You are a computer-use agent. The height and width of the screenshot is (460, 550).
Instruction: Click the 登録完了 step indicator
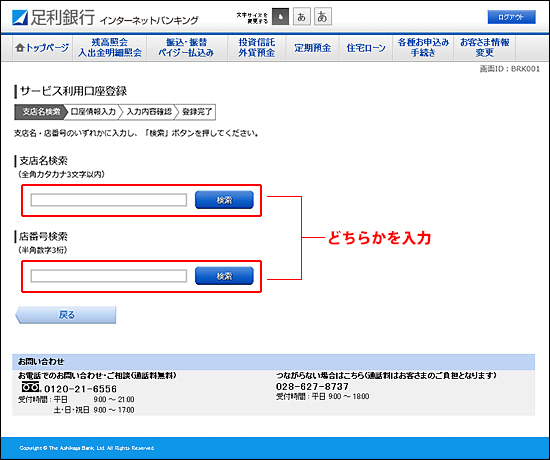tap(197, 112)
